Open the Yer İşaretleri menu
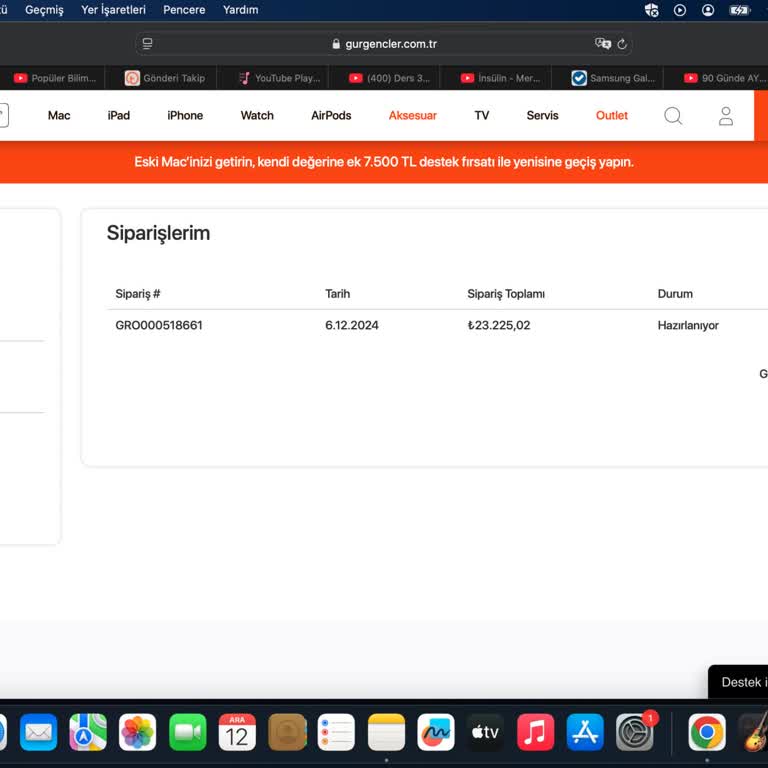This screenshot has width=768, height=768. pos(113,10)
